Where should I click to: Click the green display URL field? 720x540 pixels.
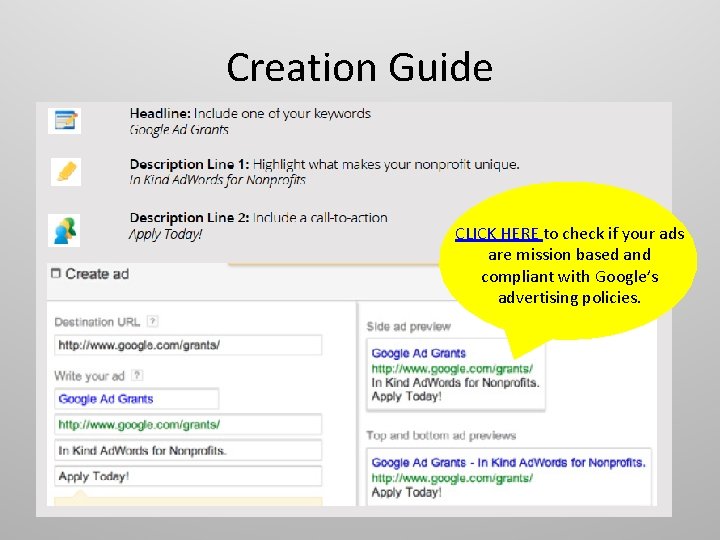pyautogui.click(x=188, y=424)
